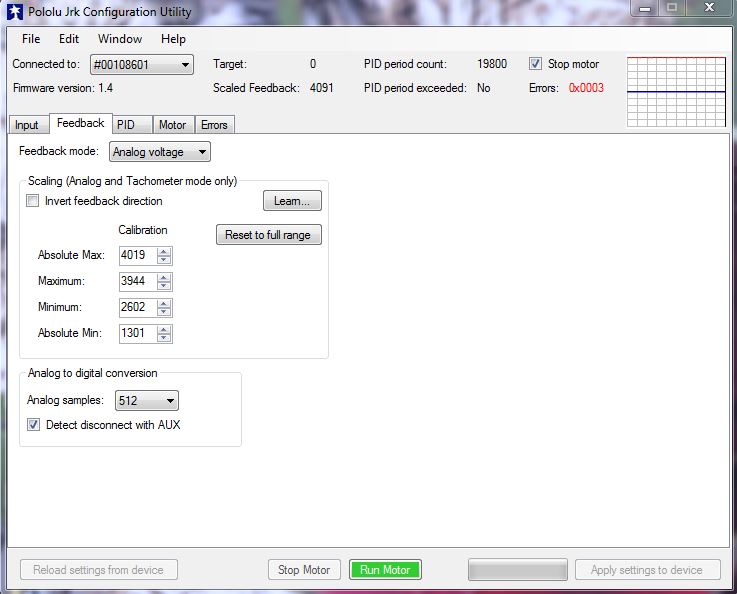Screen dimensions: 737x594
Task: Click the Firmware version: 1.4 text
Action: point(63,88)
